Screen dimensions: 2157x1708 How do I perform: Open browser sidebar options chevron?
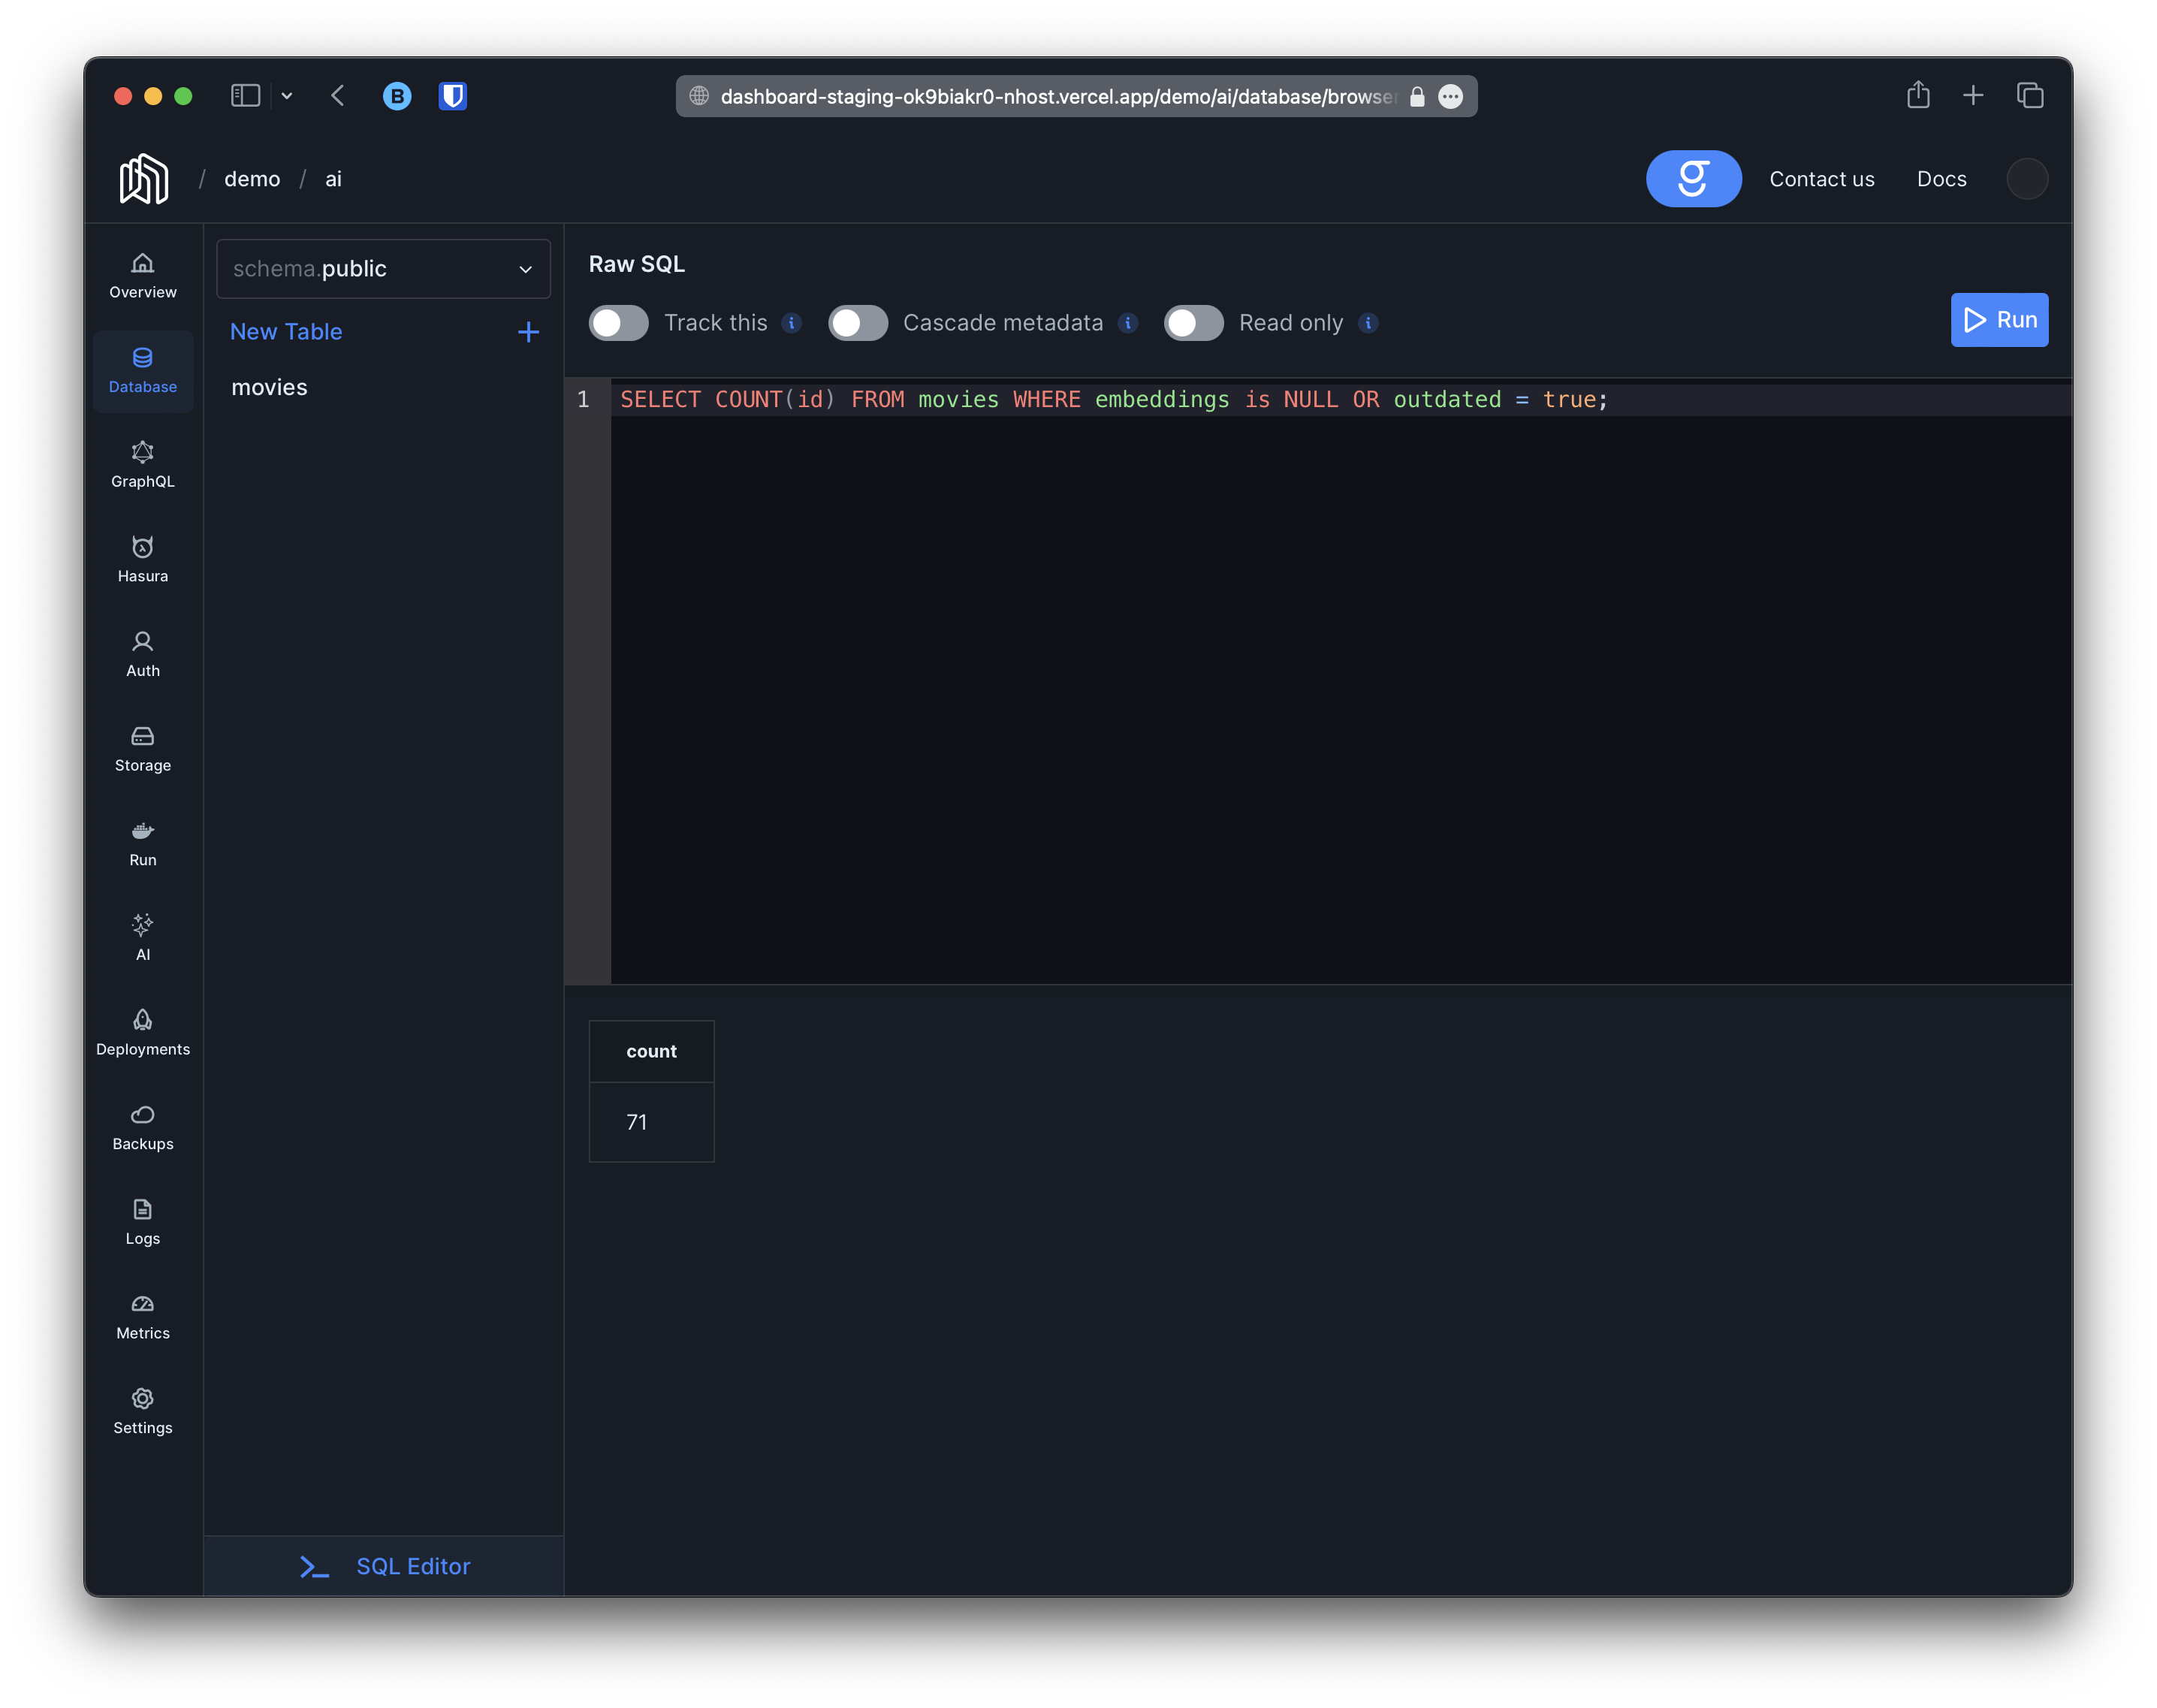[287, 96]
